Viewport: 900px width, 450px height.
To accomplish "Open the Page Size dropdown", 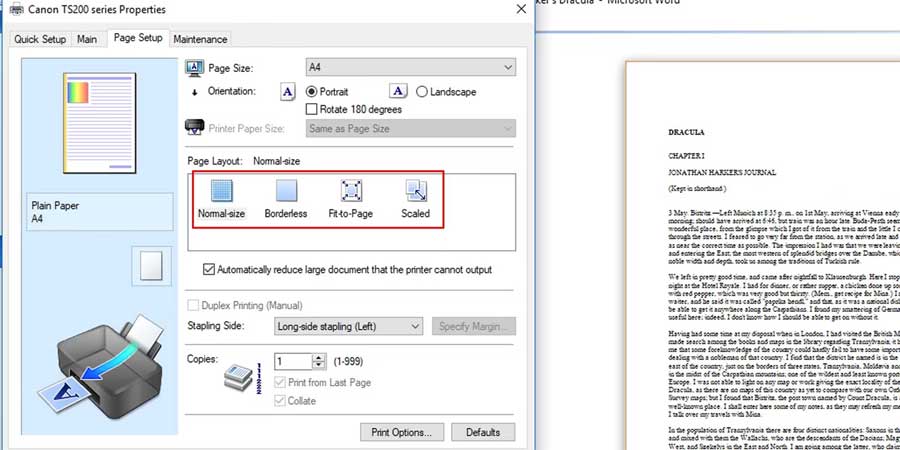I will point(410,67).
